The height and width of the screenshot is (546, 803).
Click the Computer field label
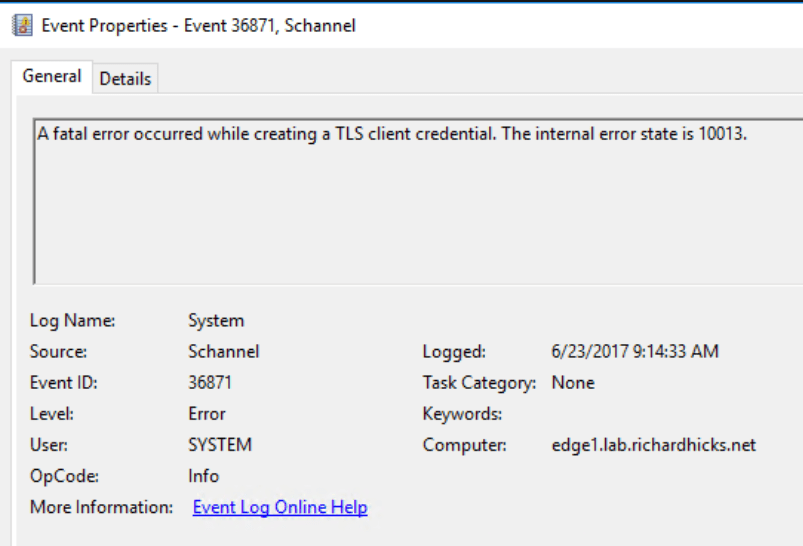click(x=465, y=444)
